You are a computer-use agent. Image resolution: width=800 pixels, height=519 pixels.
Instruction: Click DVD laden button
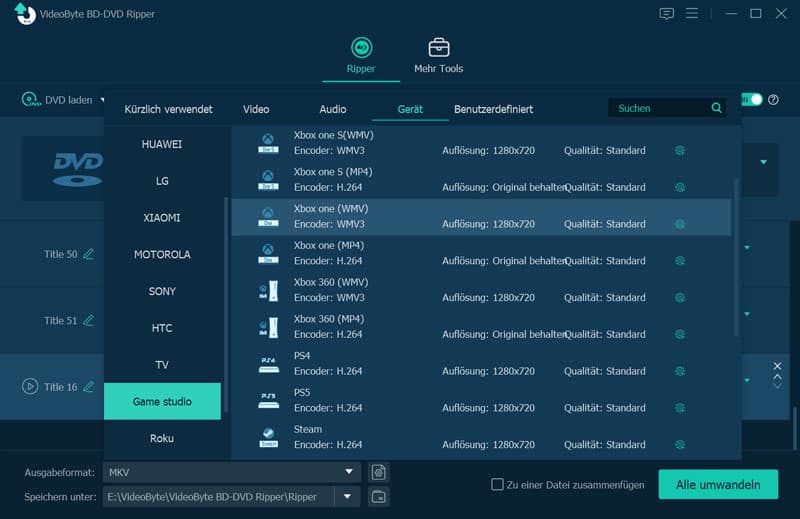[x=57, y=100]
